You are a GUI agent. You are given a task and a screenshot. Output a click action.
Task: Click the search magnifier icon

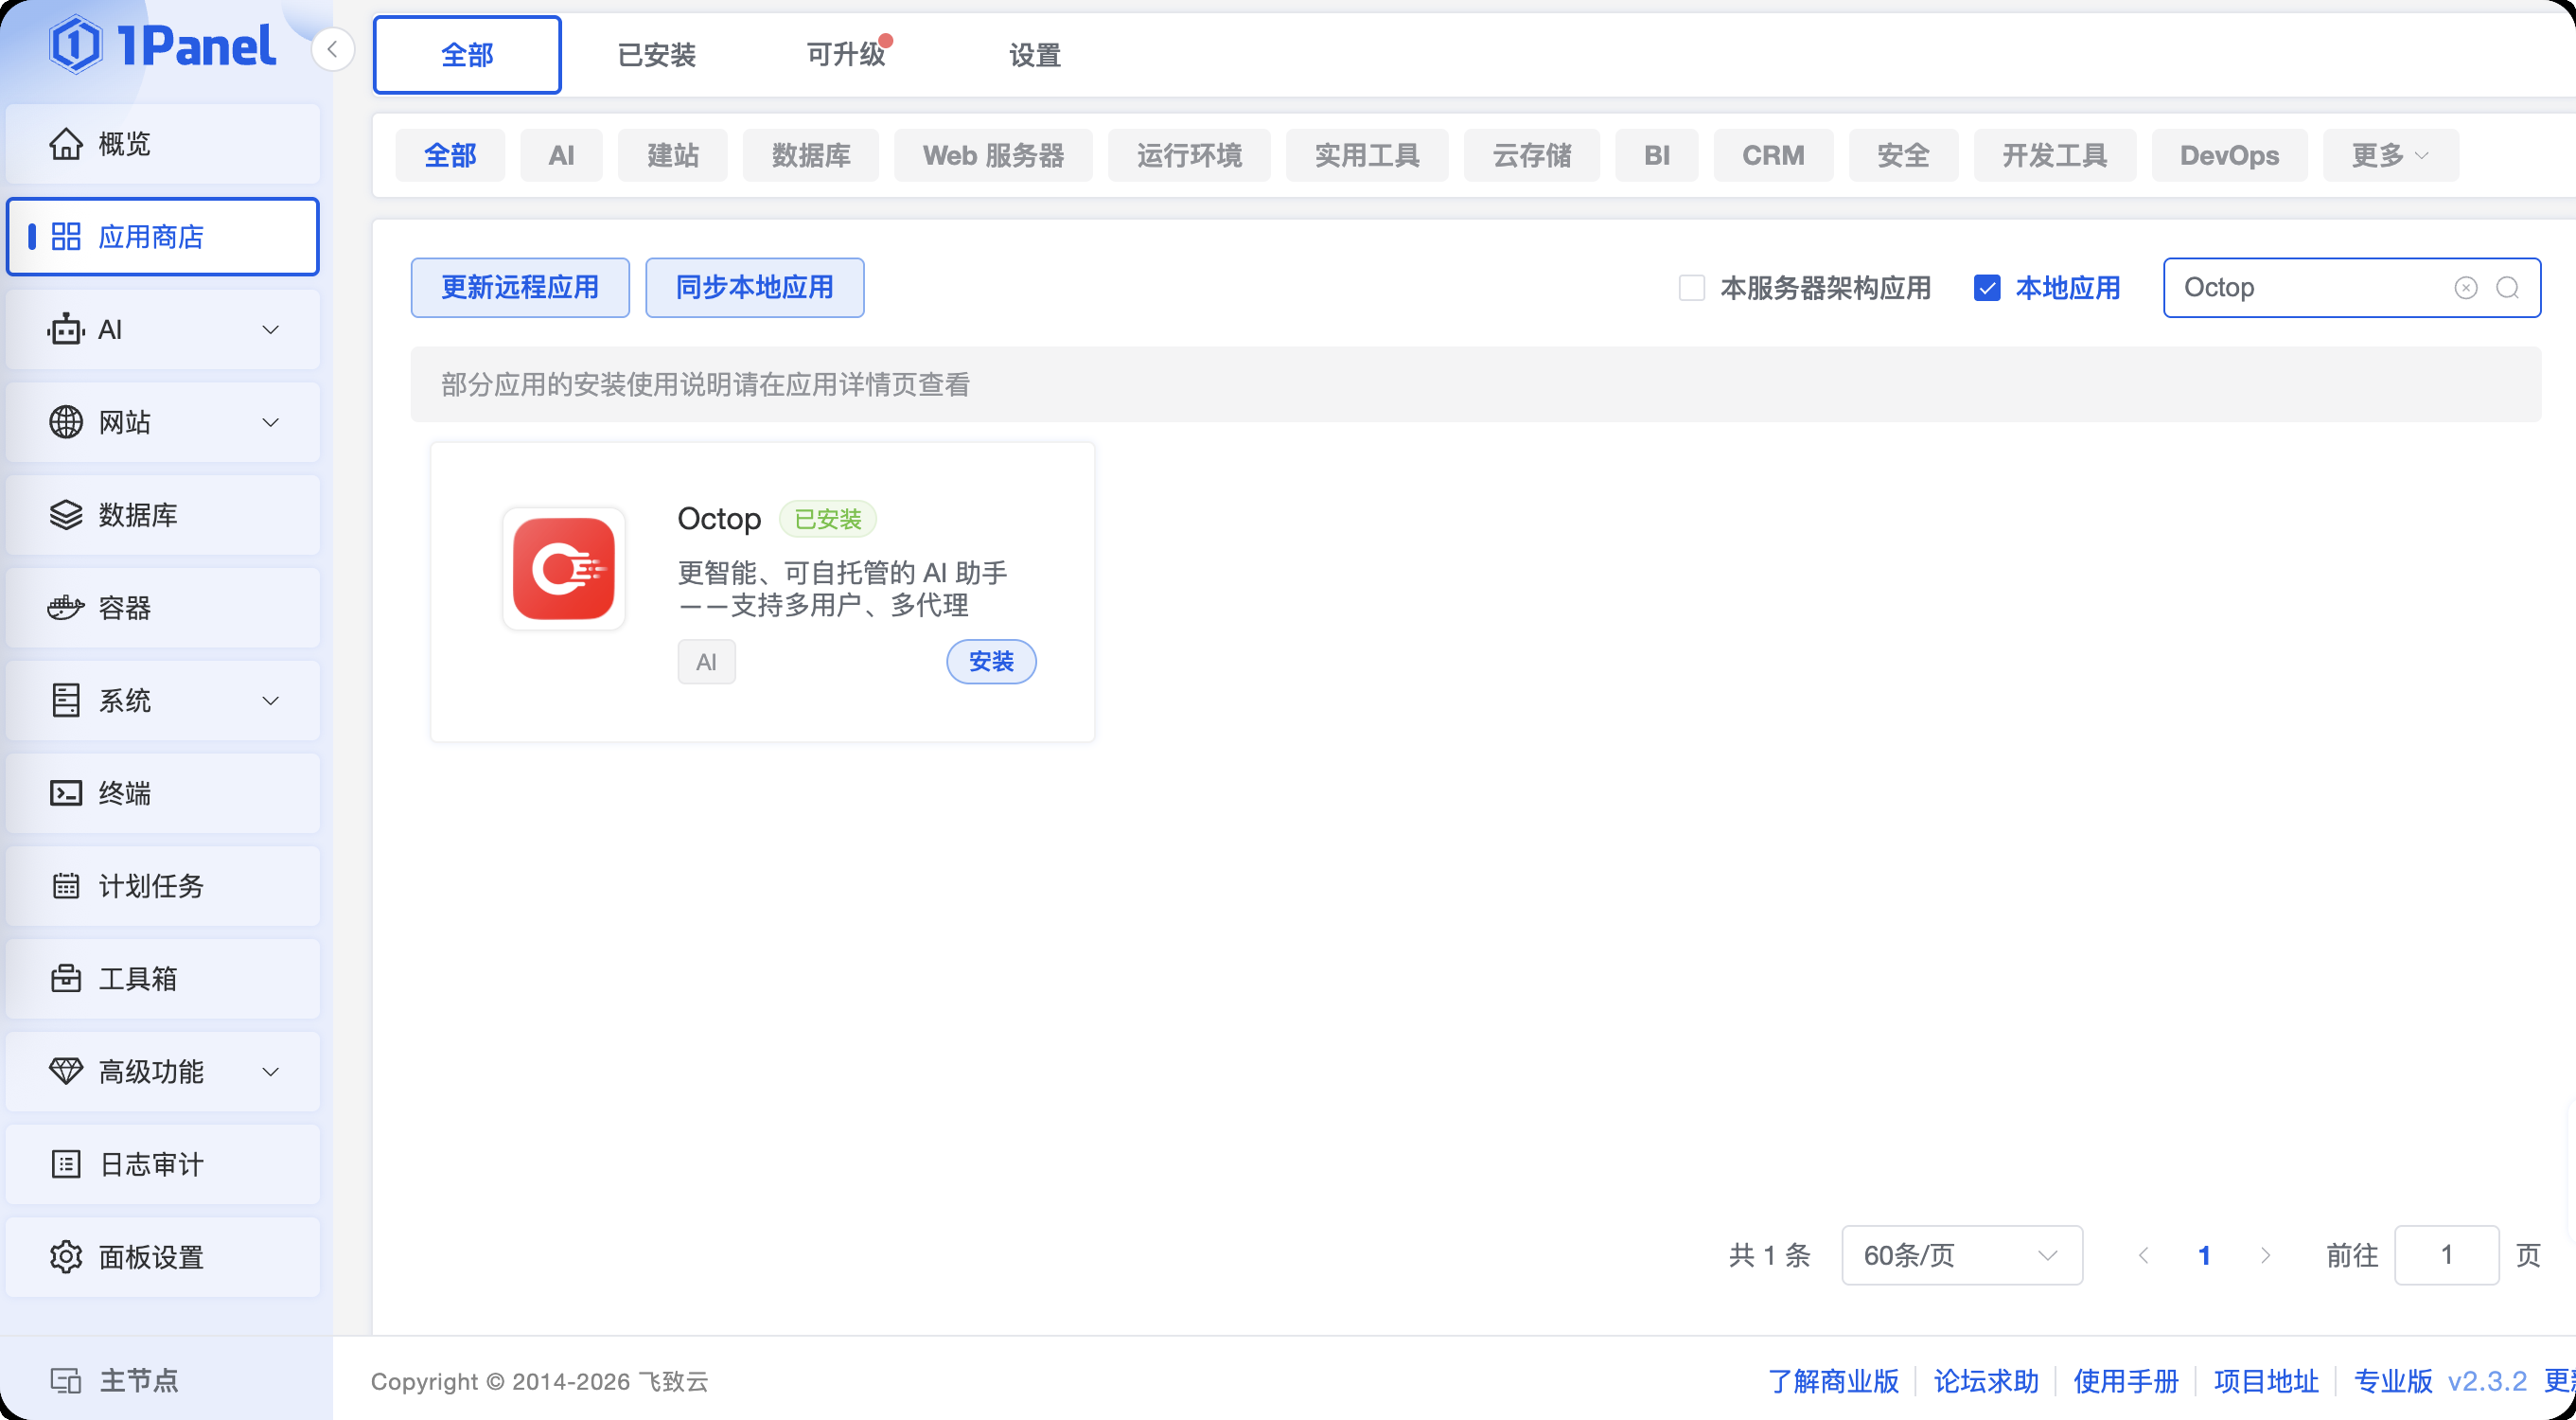point(2507,288)
